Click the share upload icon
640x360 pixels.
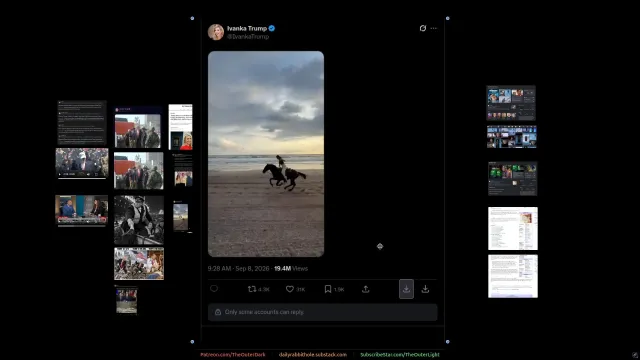click(366, 289)
